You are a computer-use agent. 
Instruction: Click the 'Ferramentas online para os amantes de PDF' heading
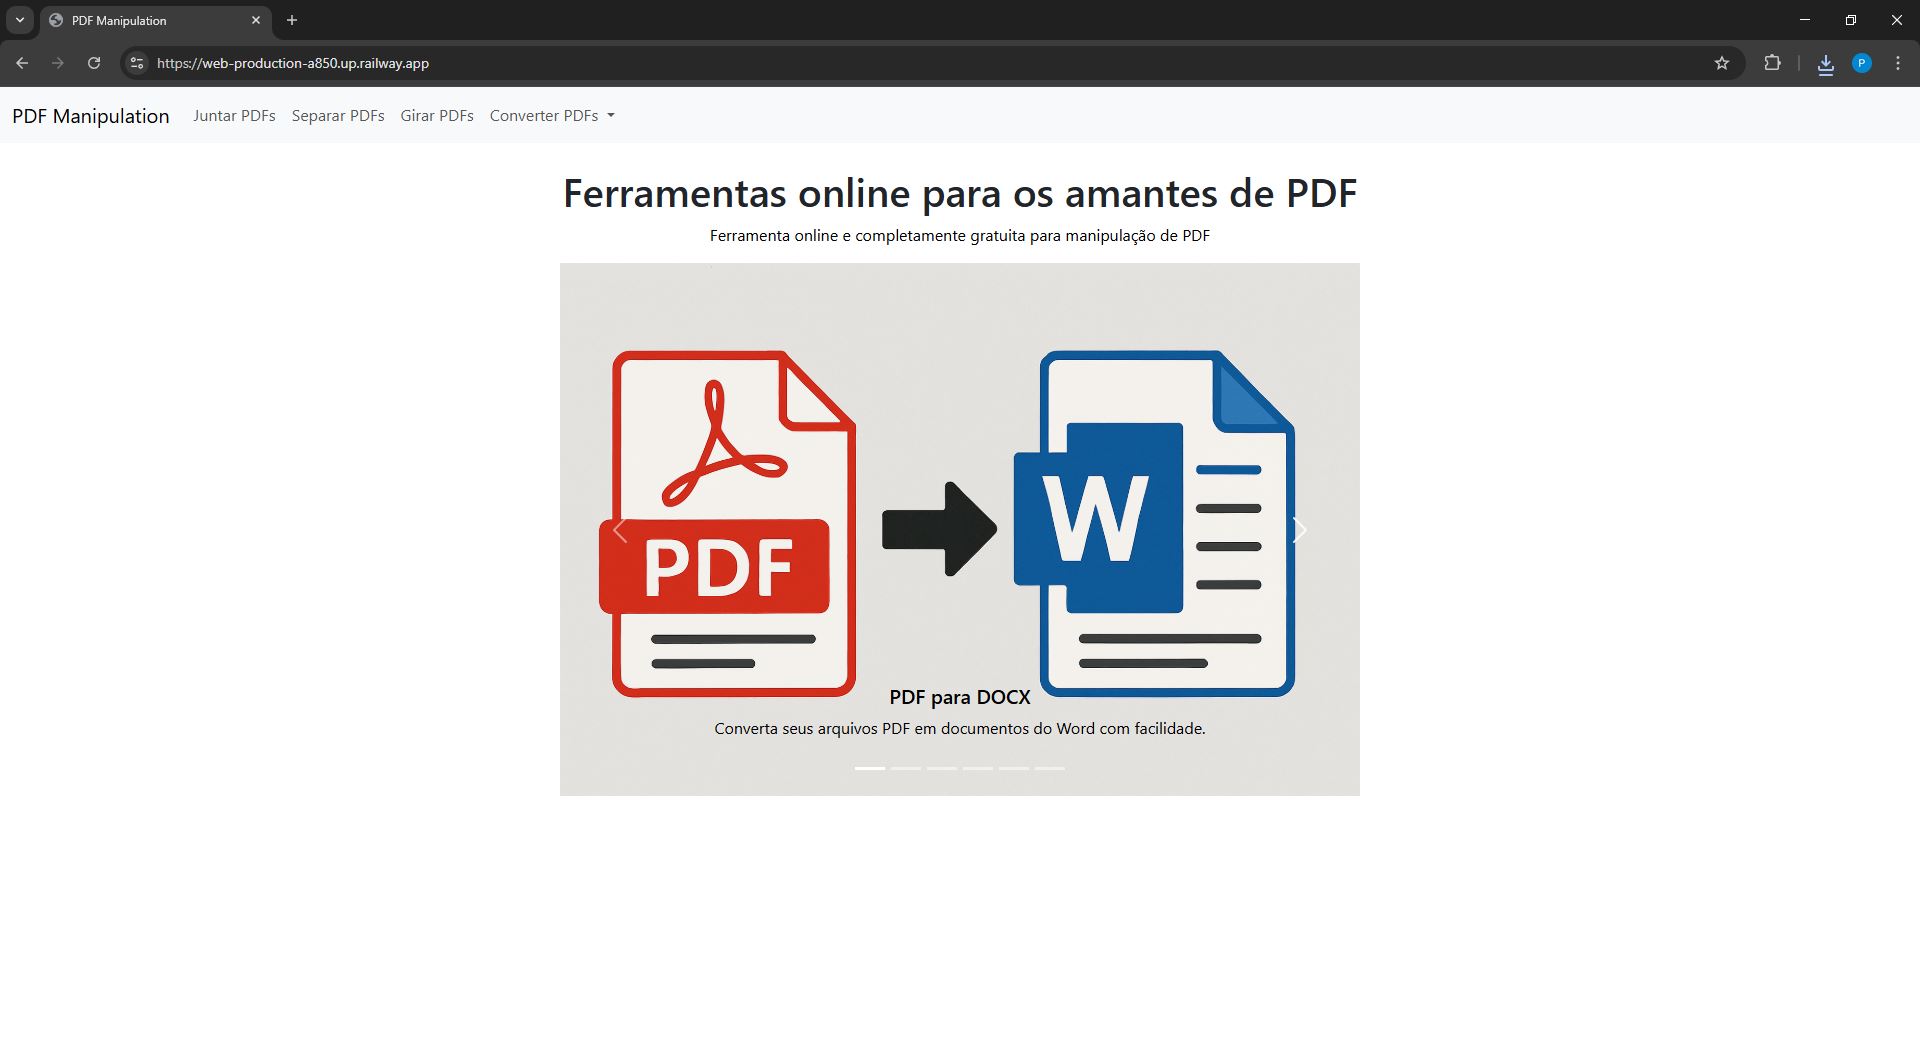point(960,193)
